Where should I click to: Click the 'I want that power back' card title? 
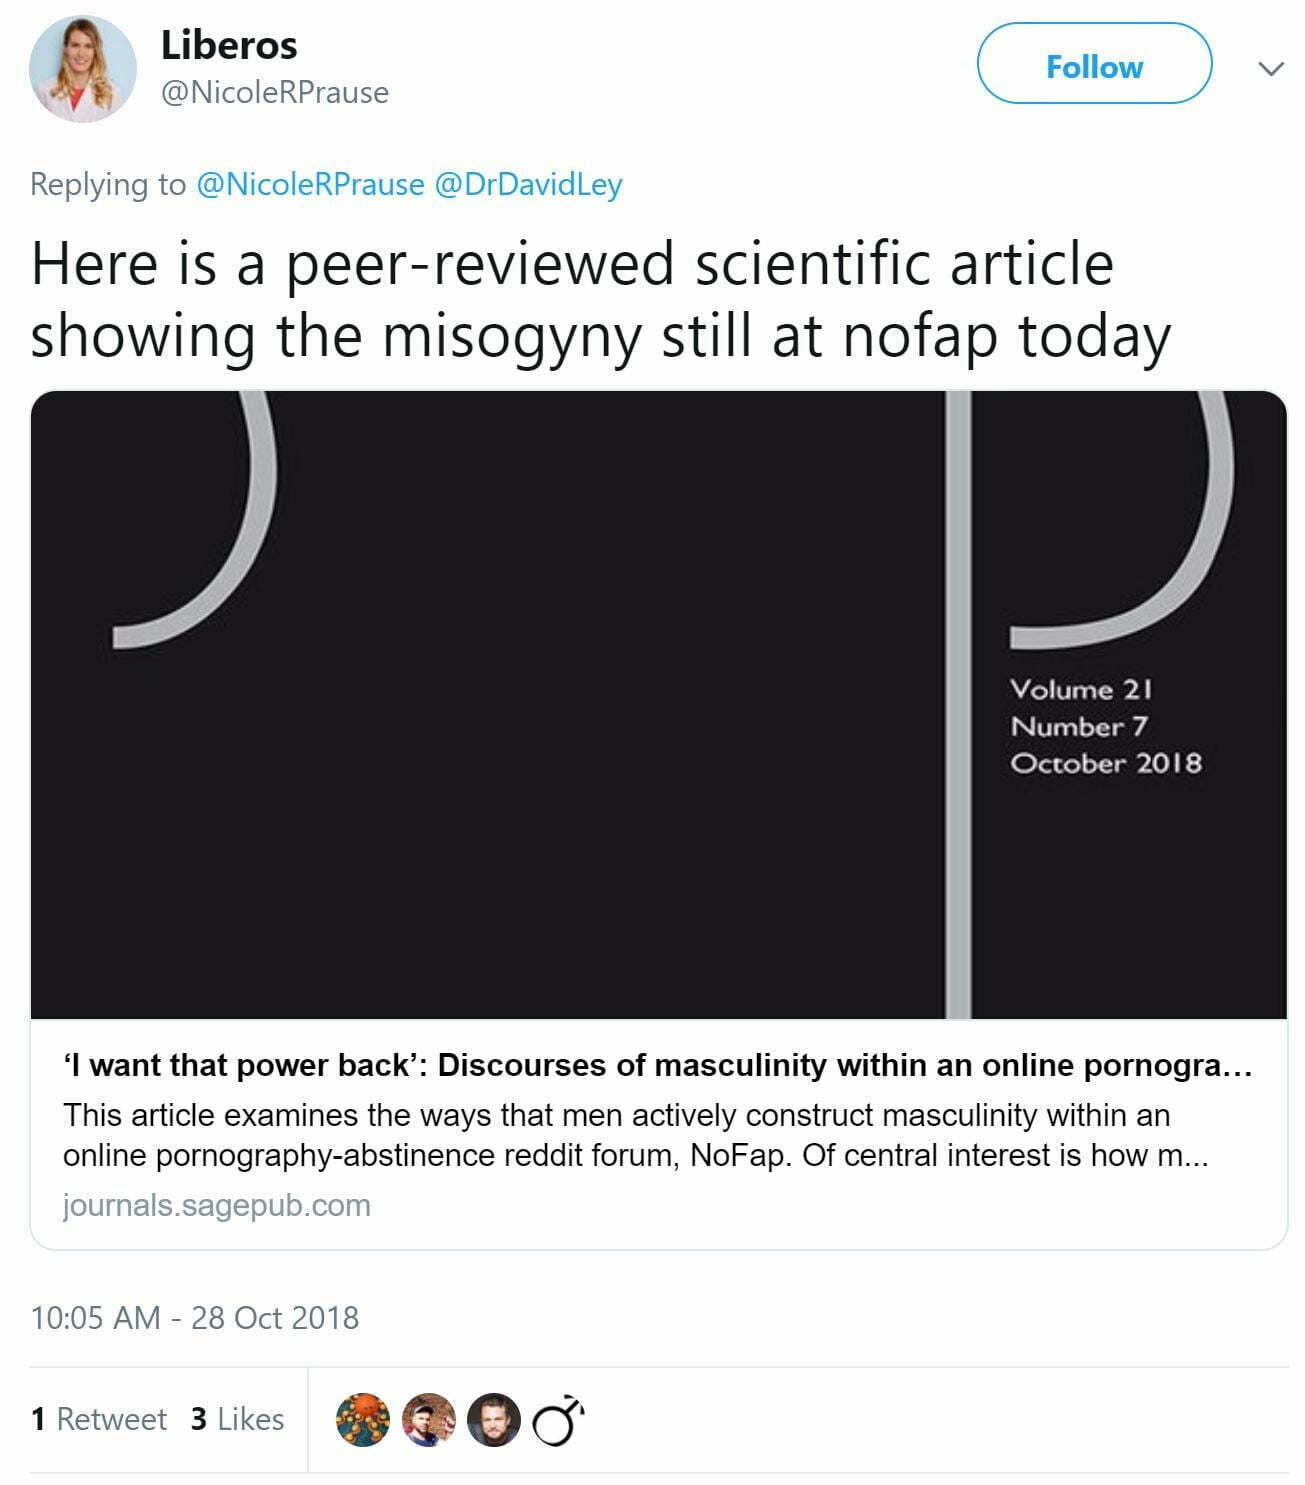pyautogui.click(x=657, y=1066)
